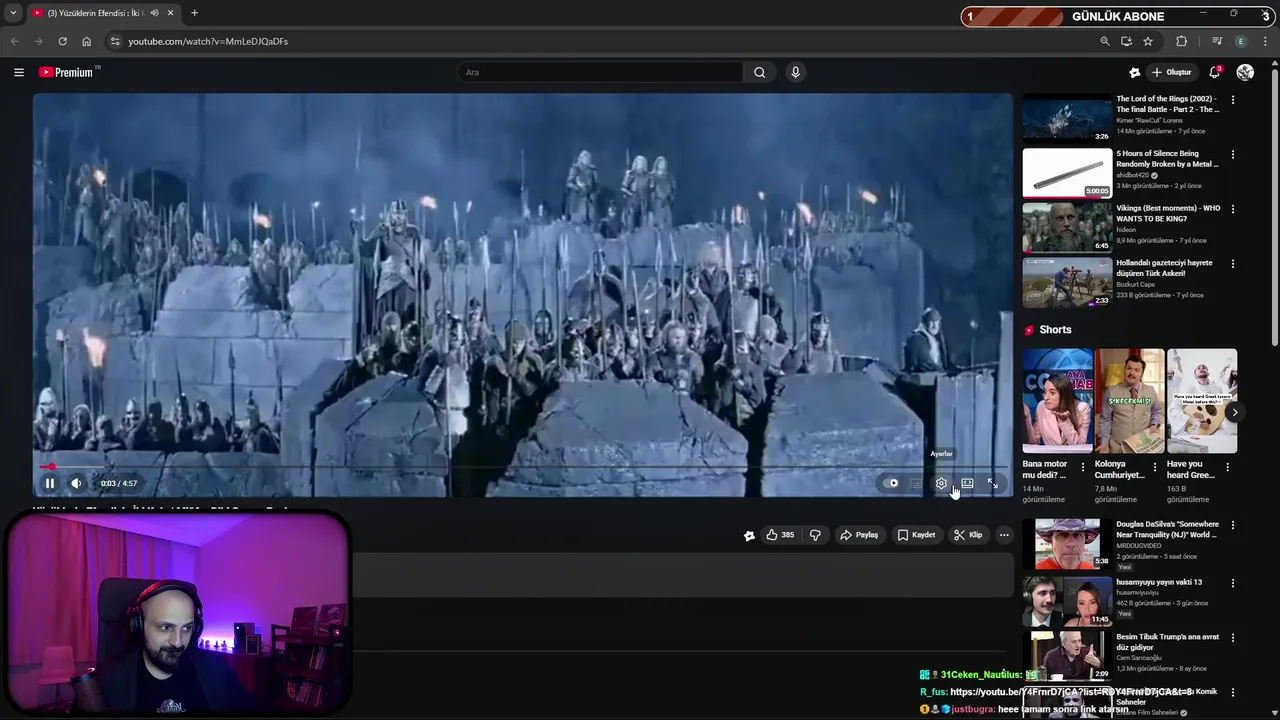This screenshot has width=1280, height=720.
Task: Toggle autoplay switch in player
Action: [x=890, y=483]
